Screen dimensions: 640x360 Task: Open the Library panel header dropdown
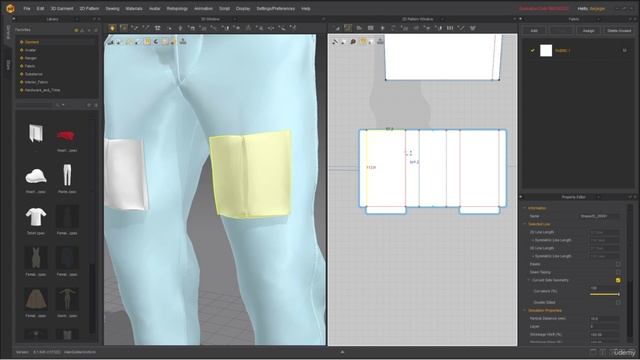click(77, 19)
